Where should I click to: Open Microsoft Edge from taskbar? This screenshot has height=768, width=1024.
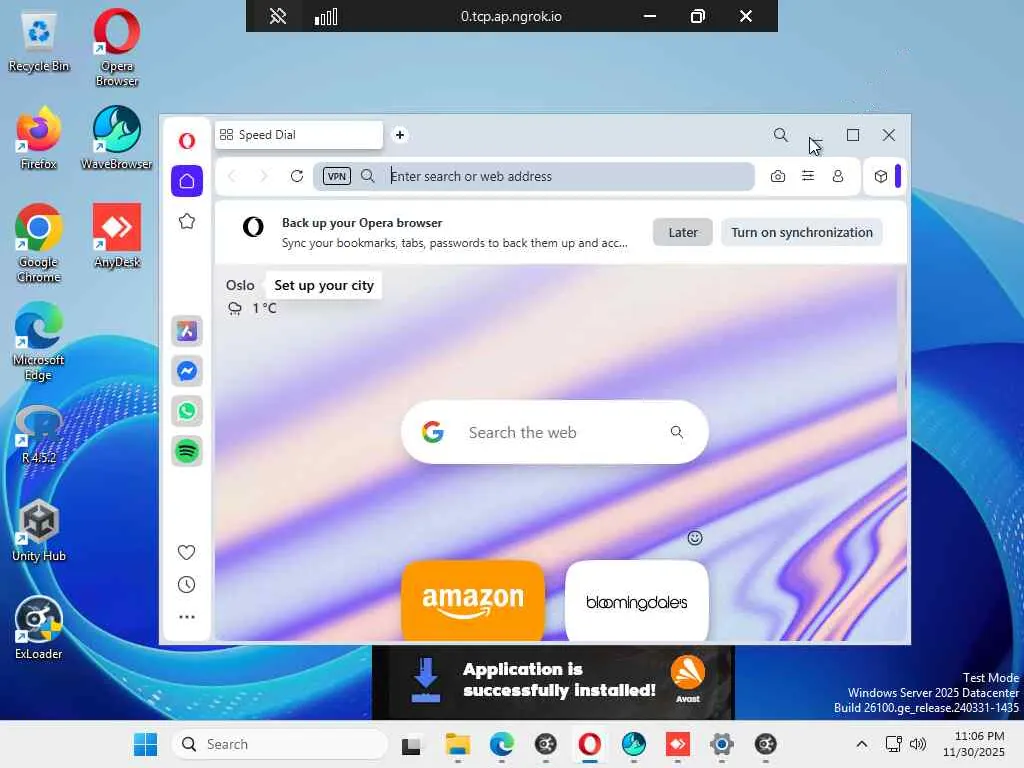pyautogui.click(x=502, y=744)
